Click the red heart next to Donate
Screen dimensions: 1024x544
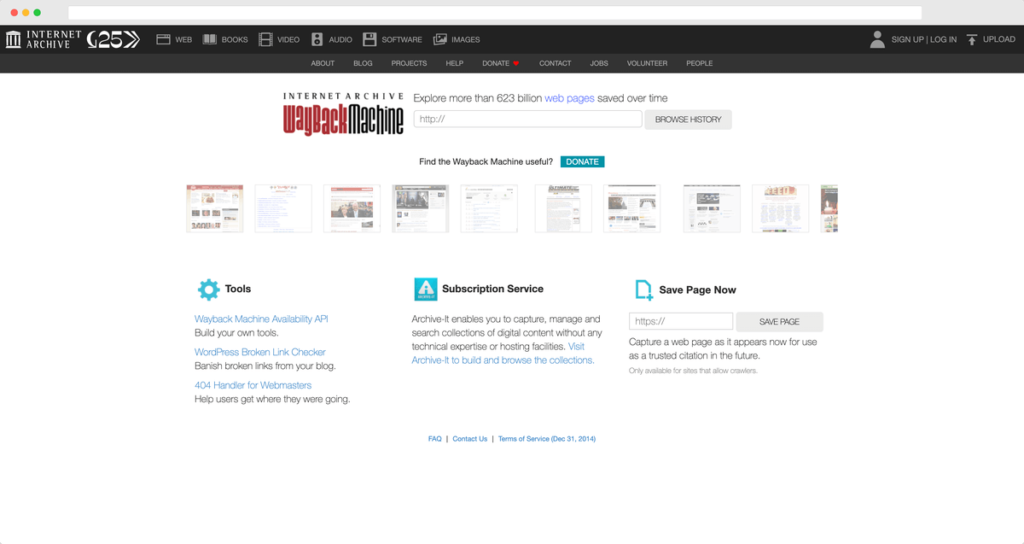tap(516, 63)
